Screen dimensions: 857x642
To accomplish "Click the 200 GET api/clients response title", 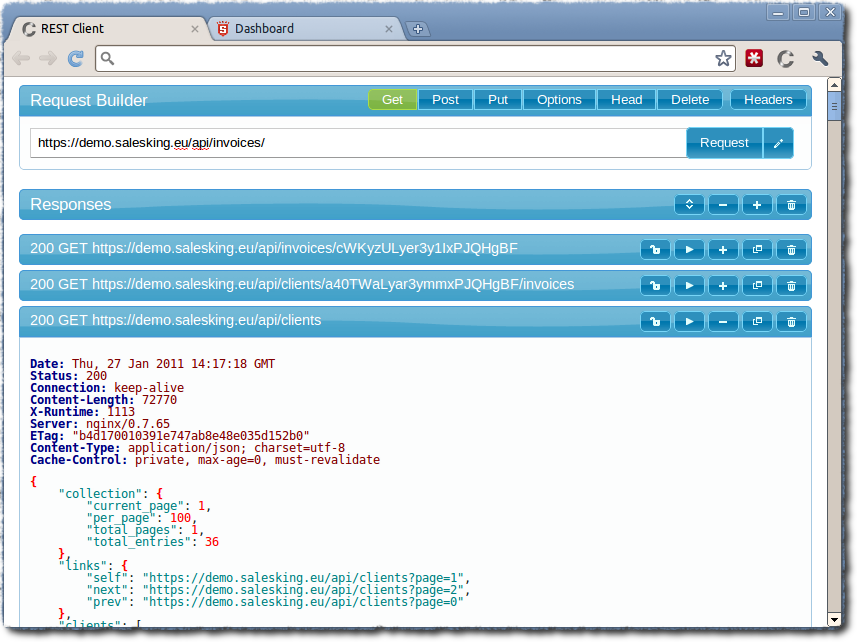I will [x=175, y=320].
